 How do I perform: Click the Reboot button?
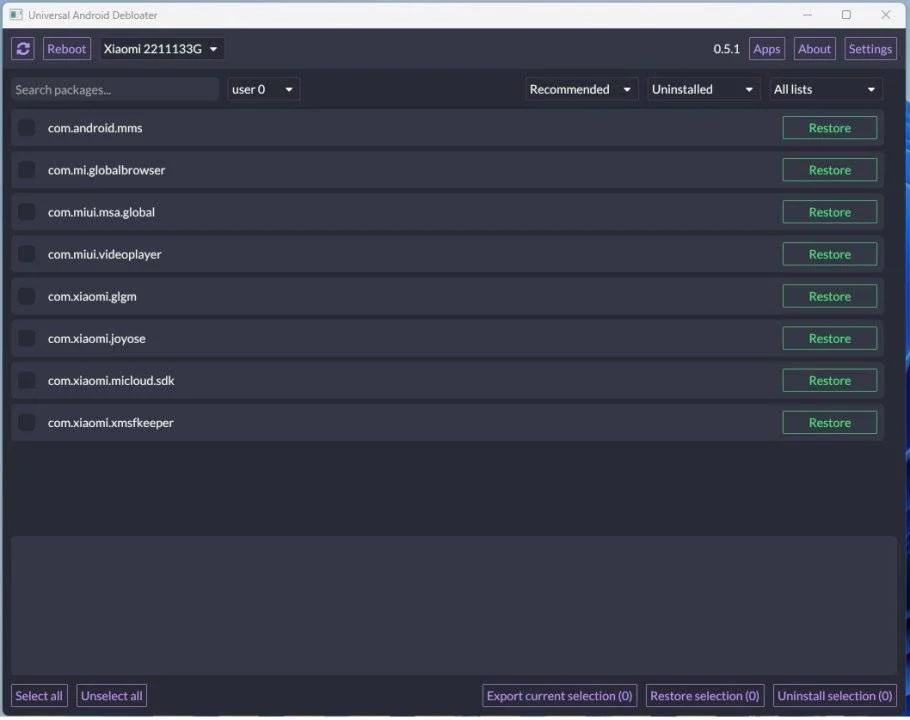point(67,49)
